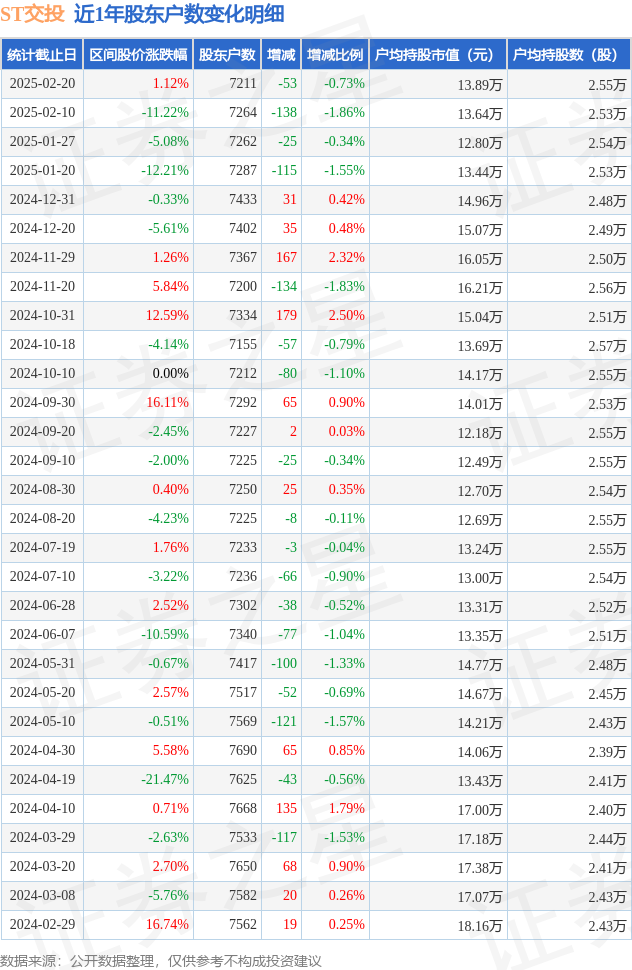Click the ST交投 stock name in title
Viewport: 632px width, 970px height.
point(33,14)
